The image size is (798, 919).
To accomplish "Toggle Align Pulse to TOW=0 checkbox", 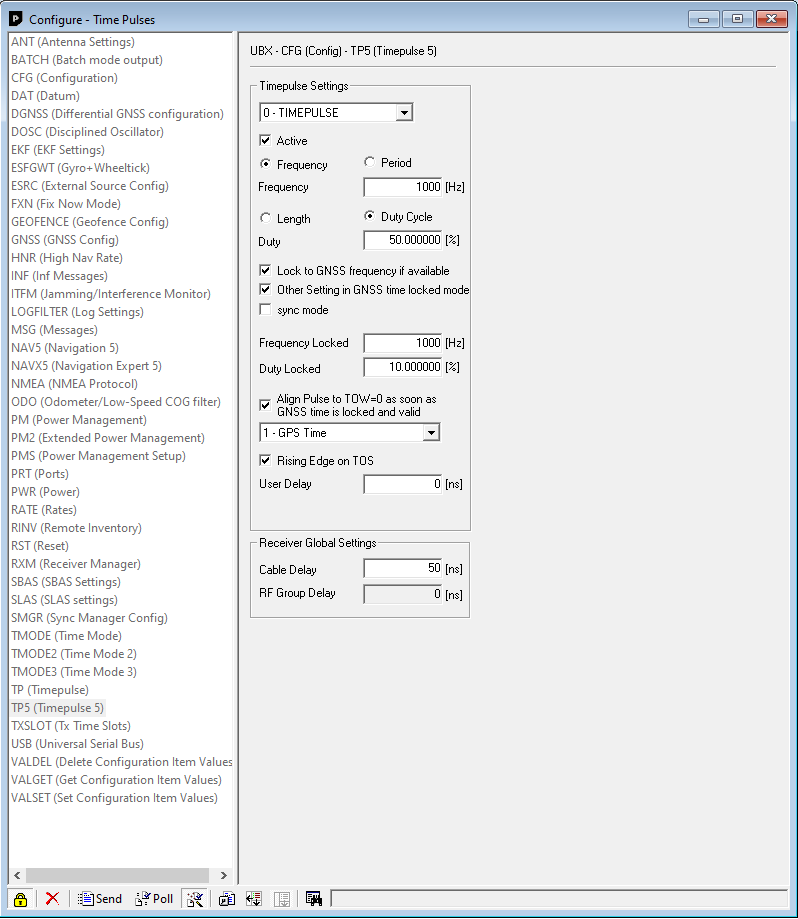I will tap(265, 405).
